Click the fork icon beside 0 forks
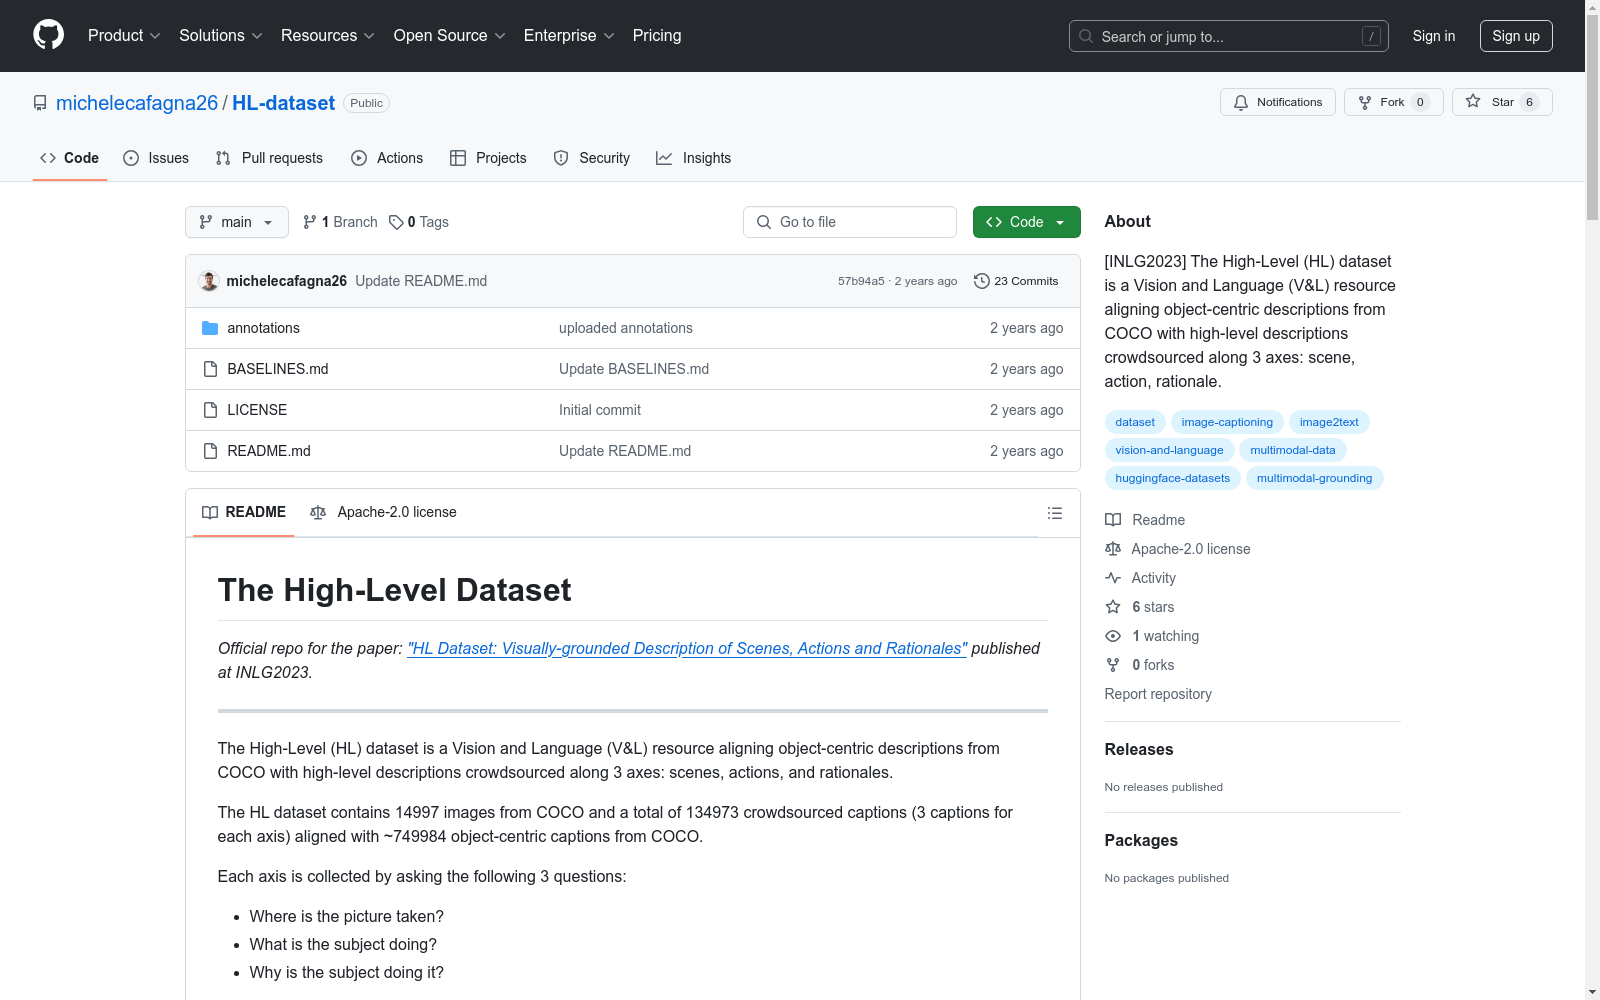 [x=1113, y=665]
